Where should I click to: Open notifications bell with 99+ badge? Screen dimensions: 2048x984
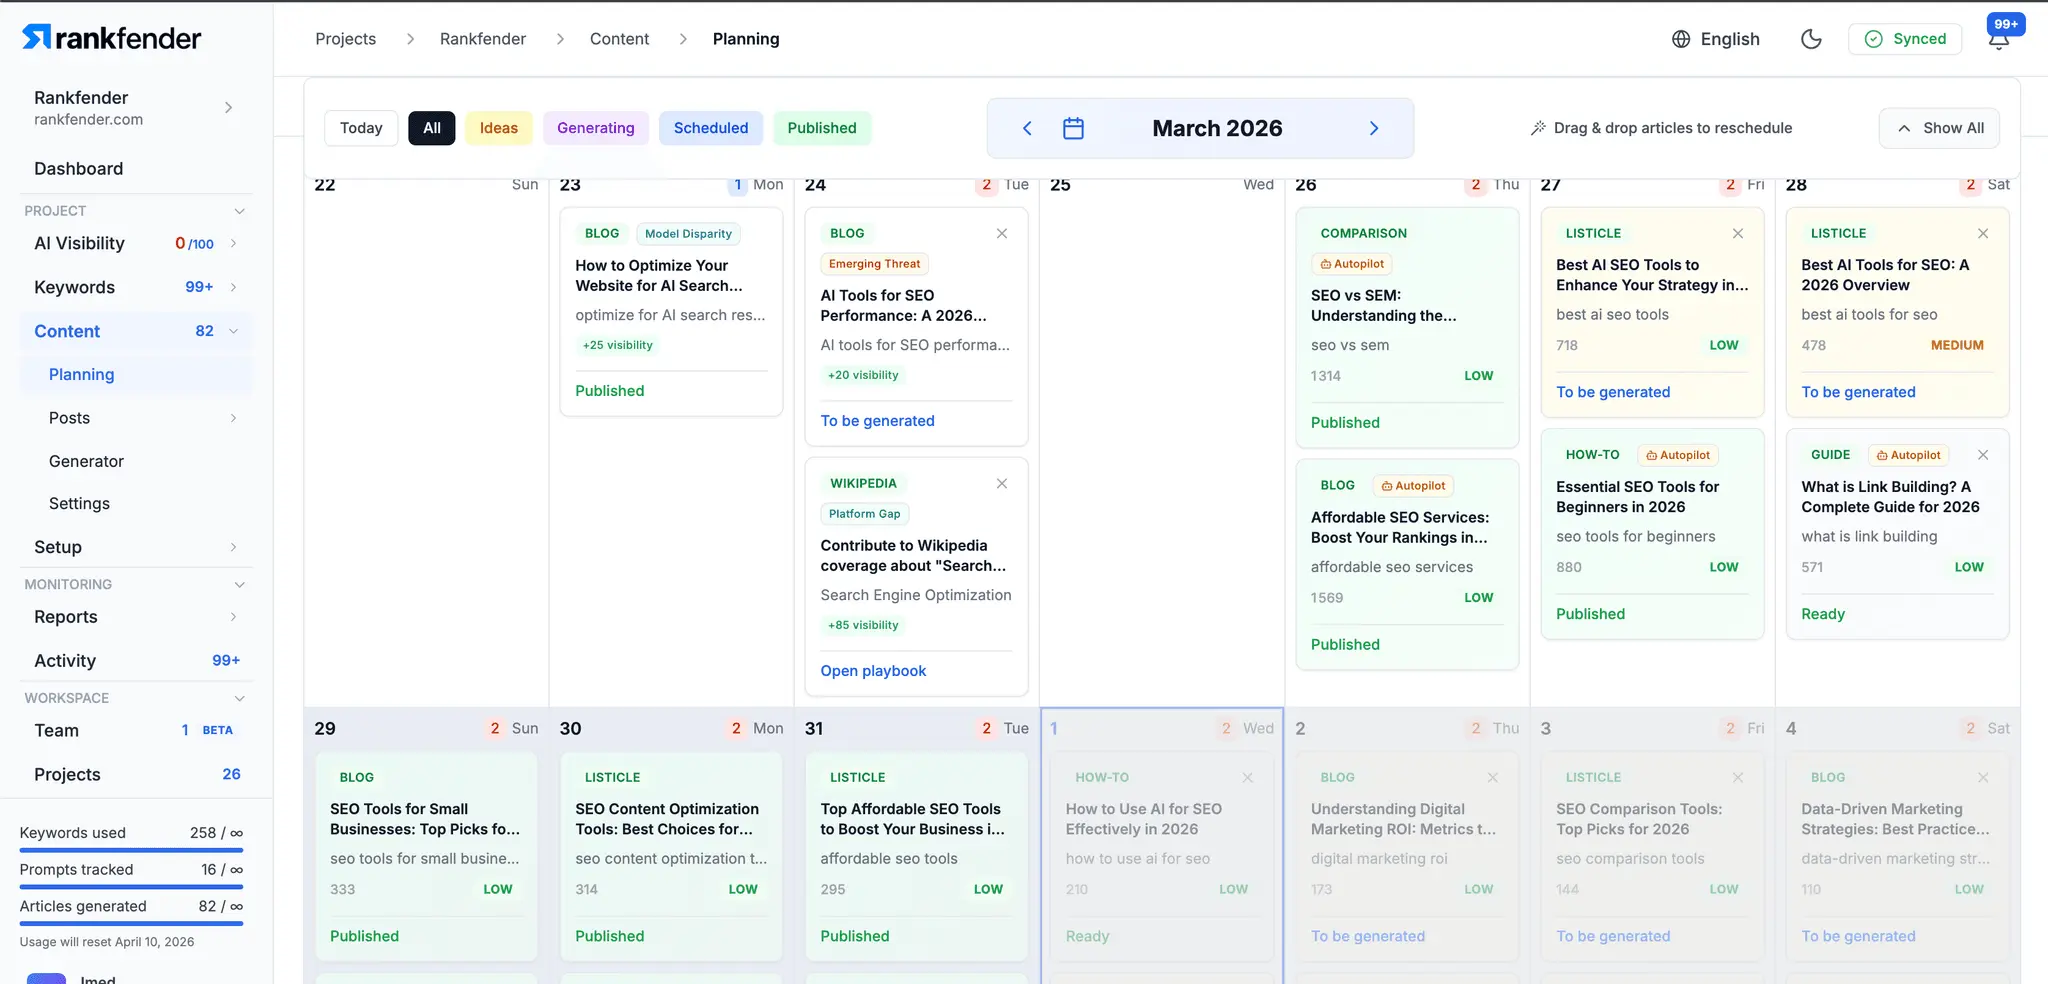(x=1999, y=38)
